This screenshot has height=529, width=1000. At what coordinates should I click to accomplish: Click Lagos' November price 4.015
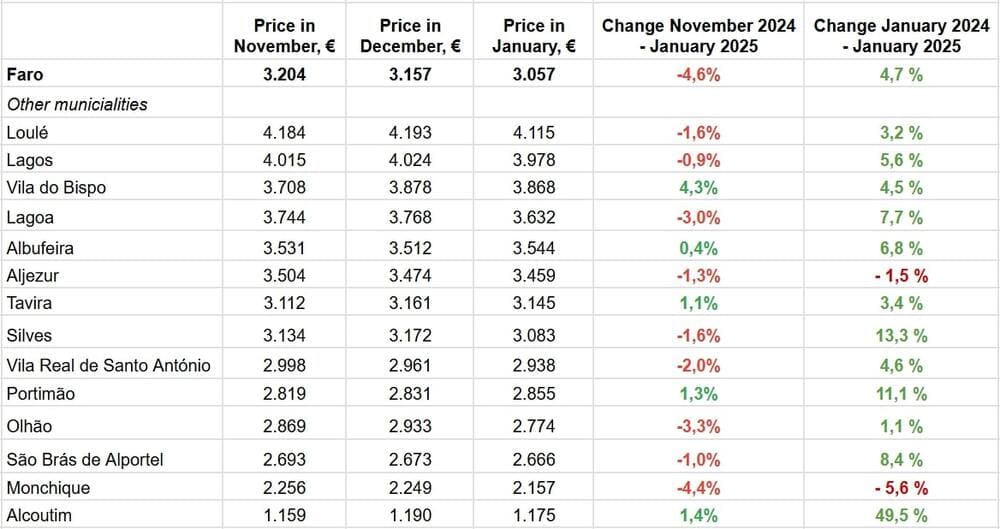coord(284,160)
